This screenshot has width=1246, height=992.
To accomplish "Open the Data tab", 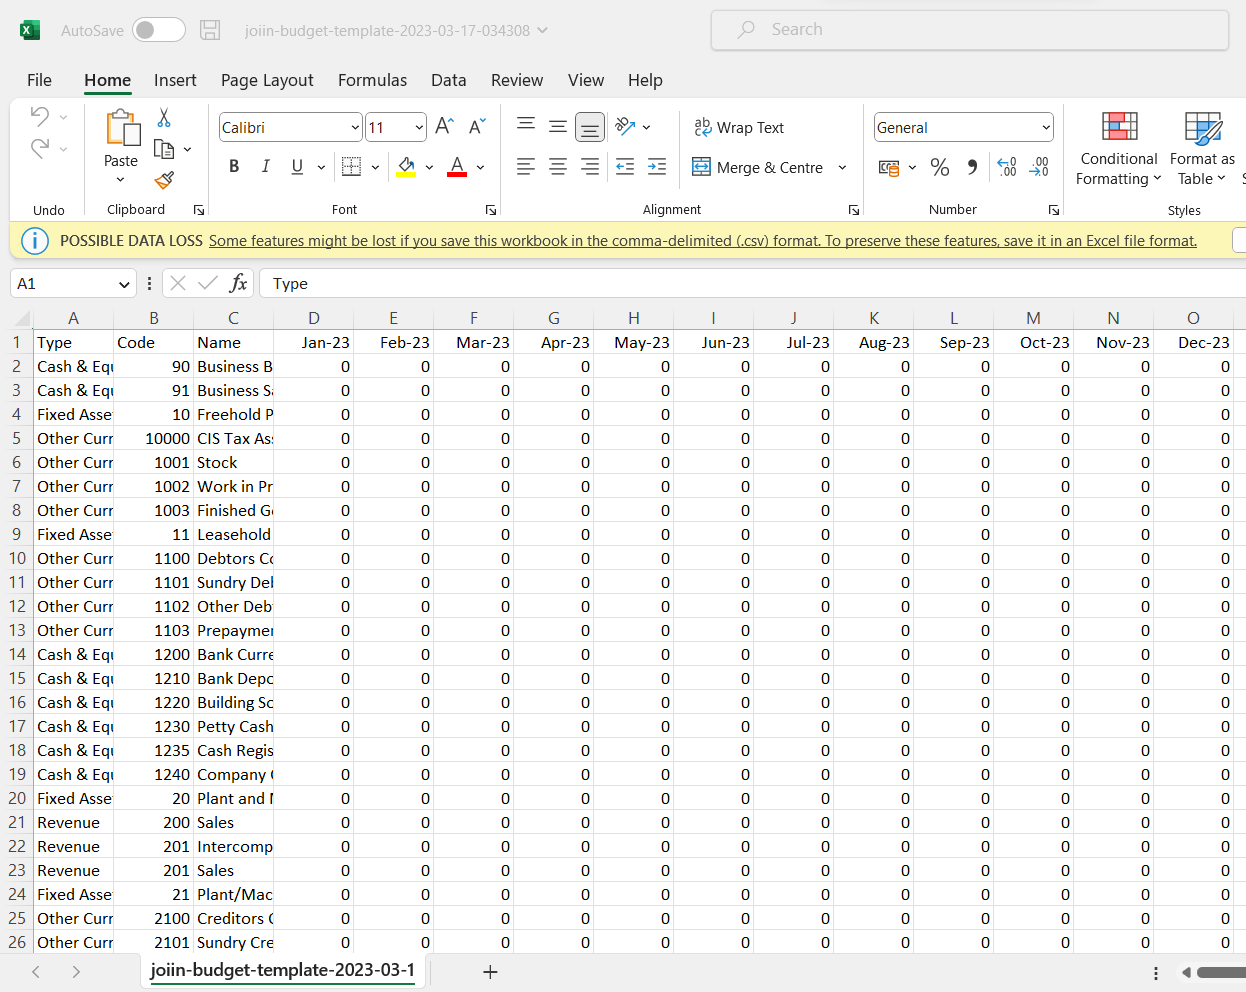I will point(448,80).
